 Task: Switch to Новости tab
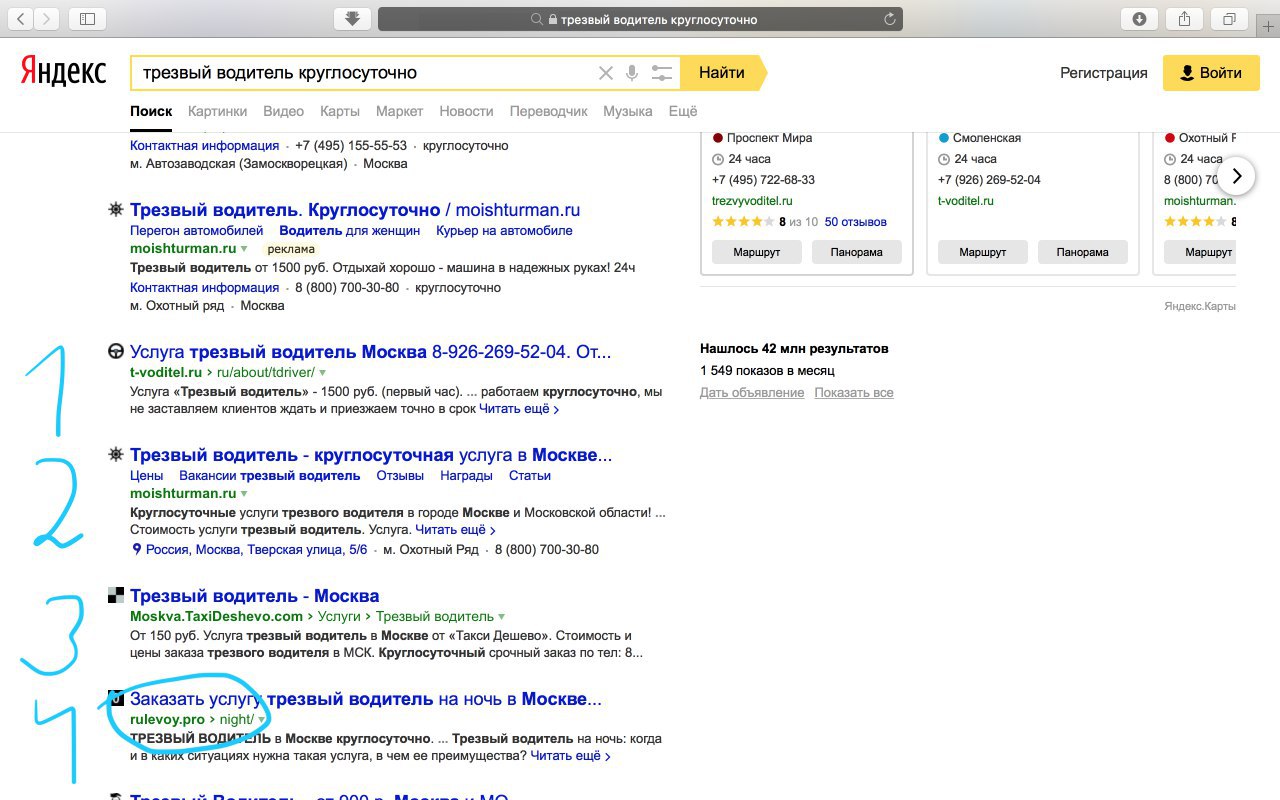coord(466,111)
